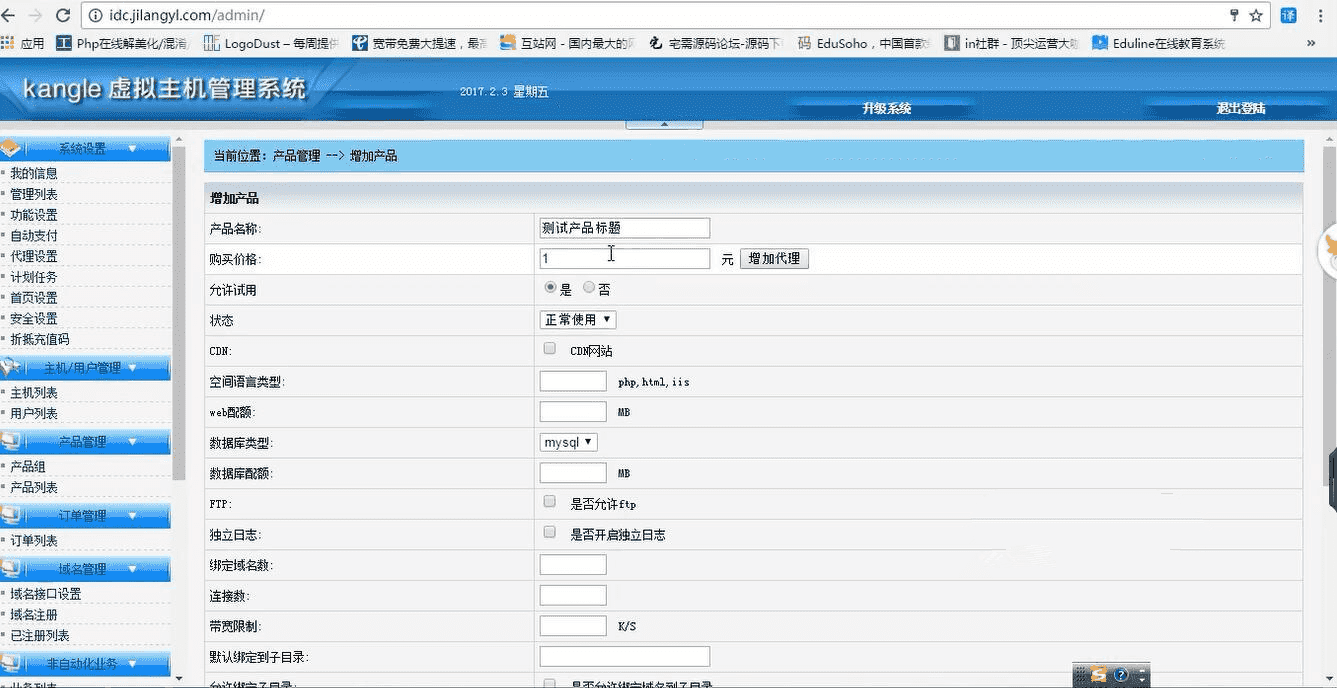This screenshot has width=1337, height=688.
Task: Click the browser back arrow
Action: click(x=11, y=16)
